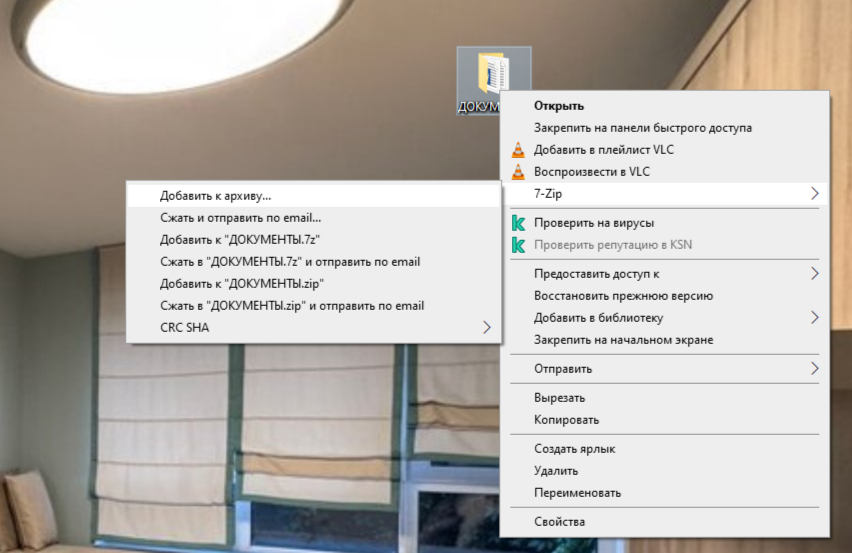Image resolution: width=852 pixels, height=553 pixels.
Task: Select Сжать и отправить по email...
Action: tap(314, 218)
